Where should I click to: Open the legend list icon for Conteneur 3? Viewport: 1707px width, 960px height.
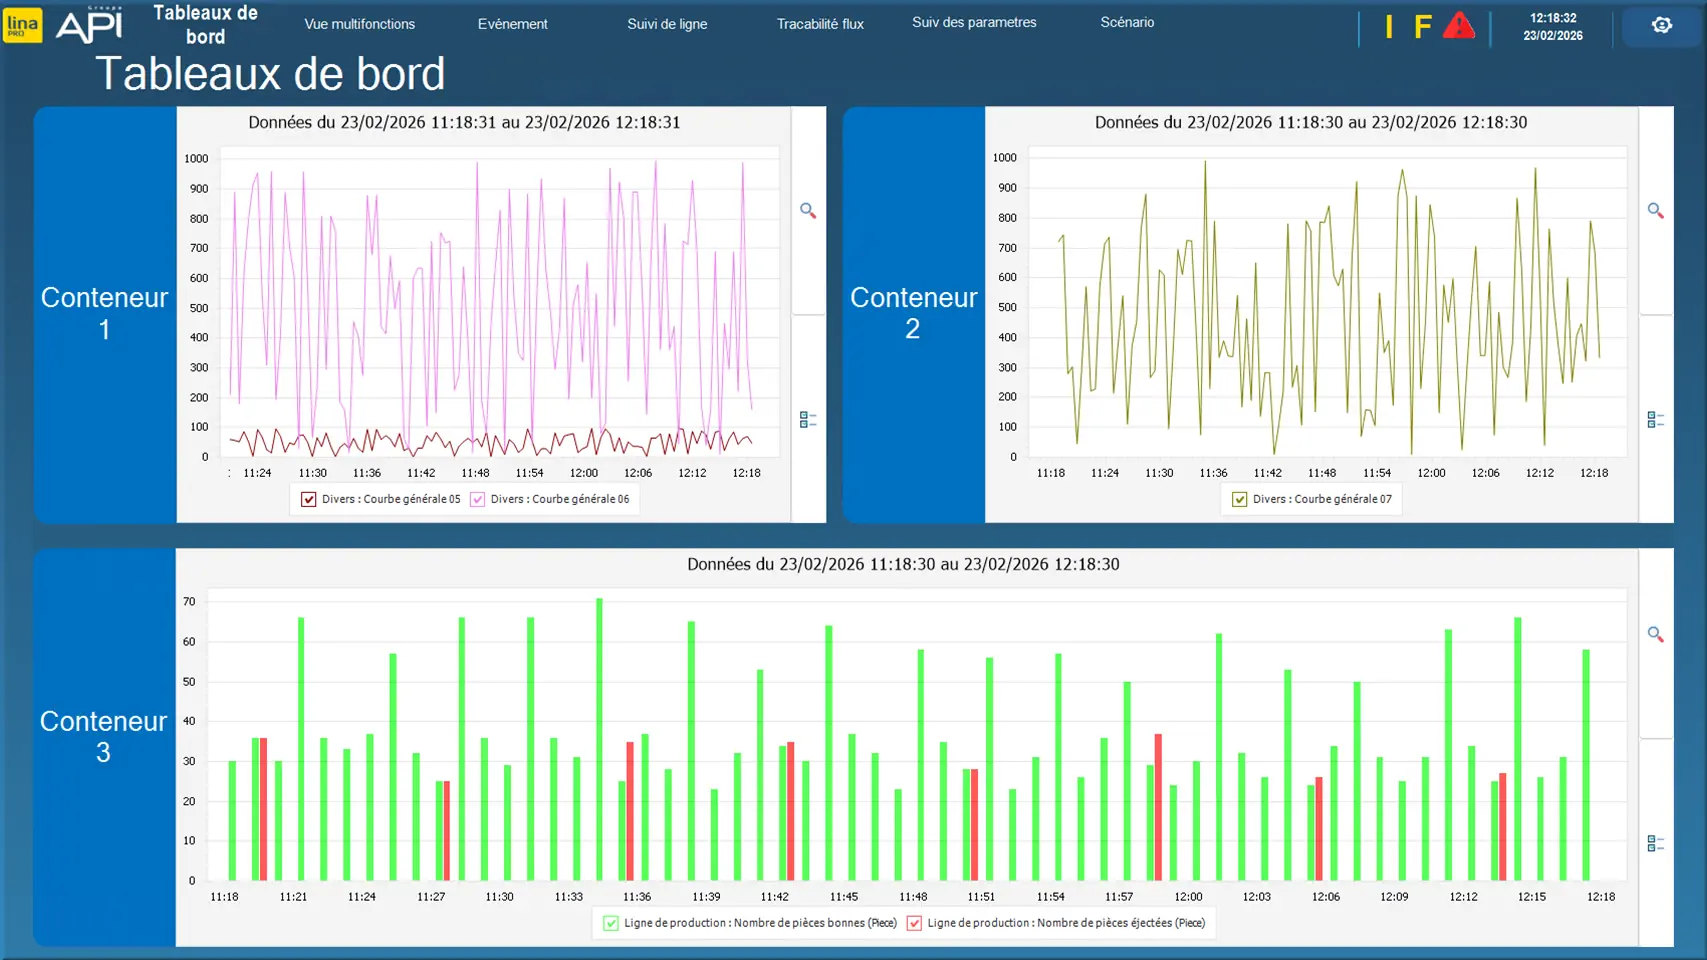[1656, 844]
